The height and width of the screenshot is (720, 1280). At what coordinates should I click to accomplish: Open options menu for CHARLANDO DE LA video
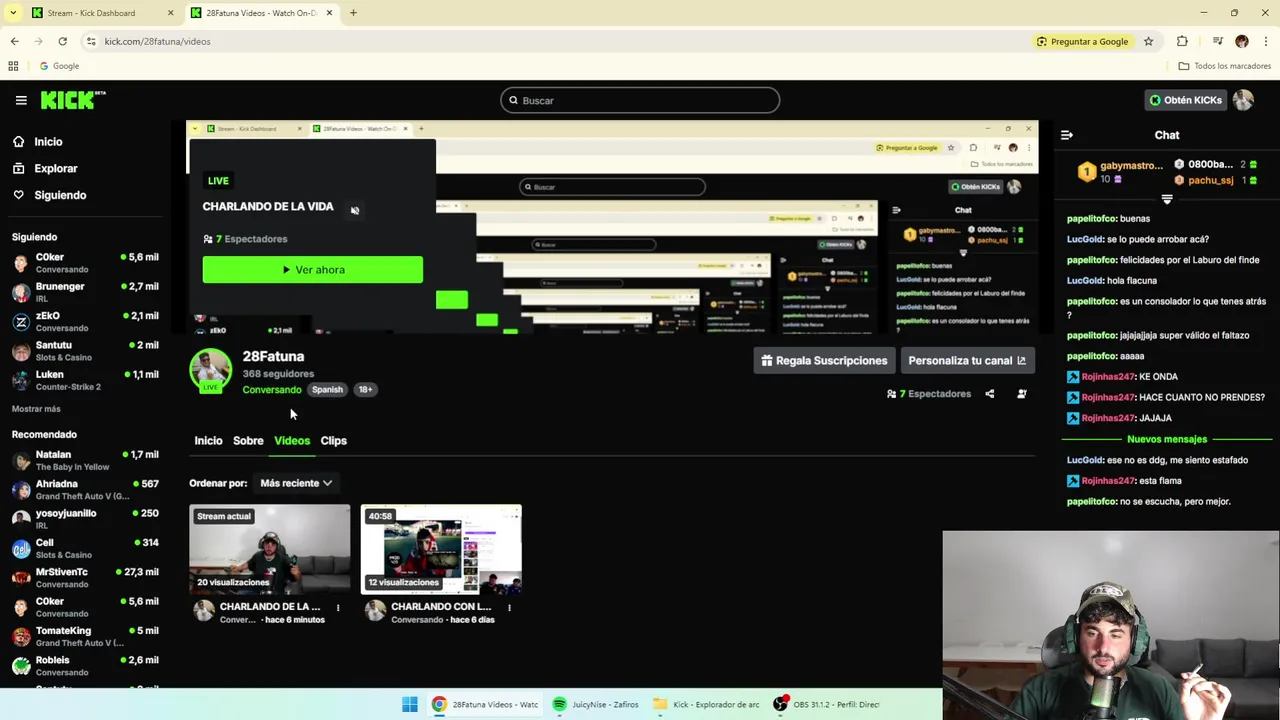tap(338, 608)
